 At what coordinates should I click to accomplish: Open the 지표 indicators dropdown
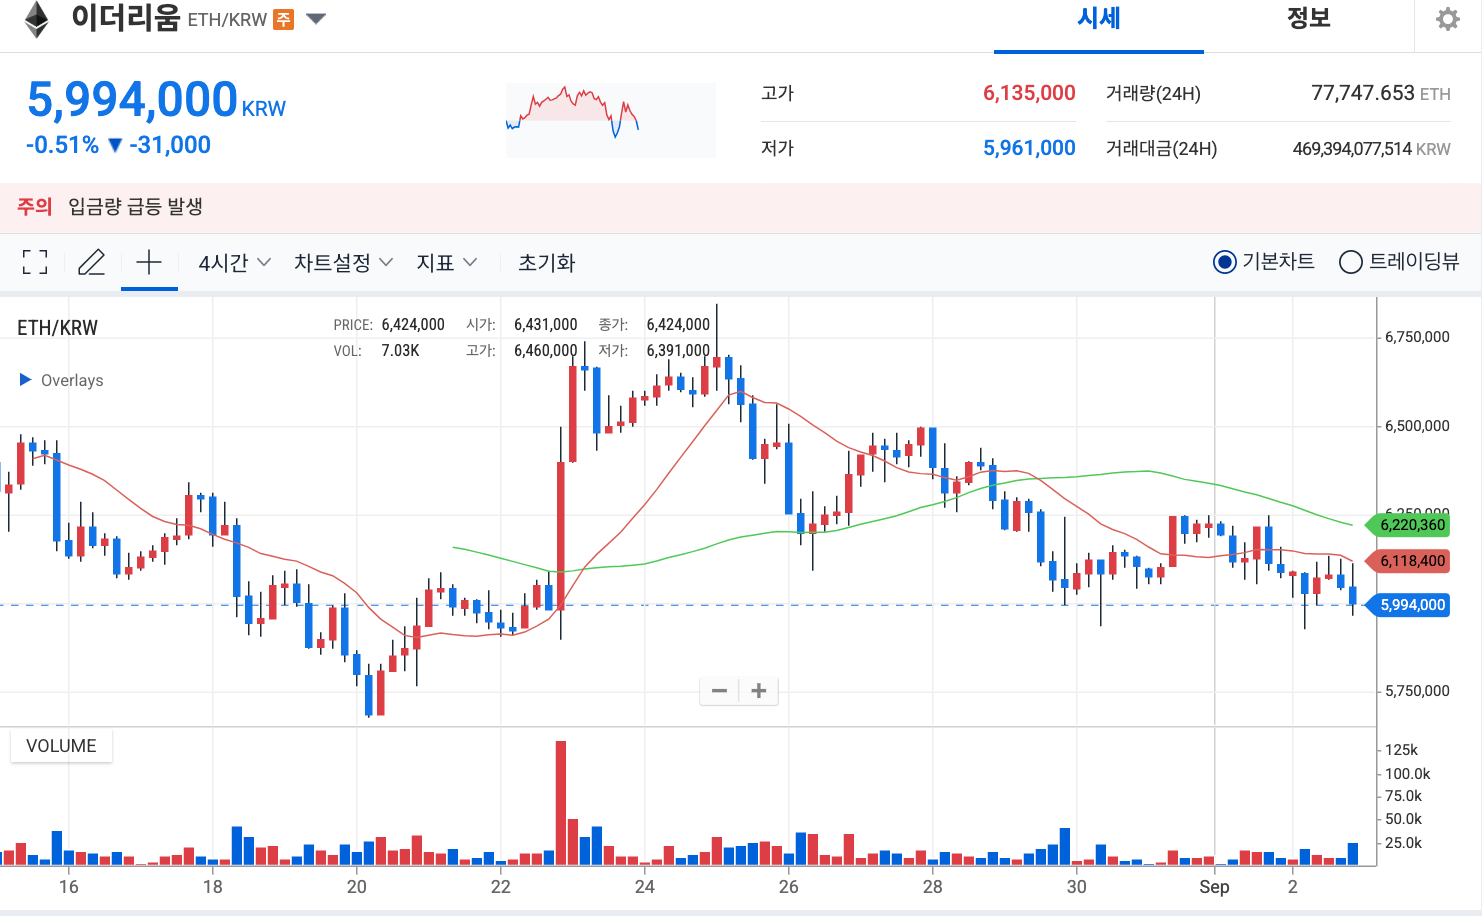point(445,262)
